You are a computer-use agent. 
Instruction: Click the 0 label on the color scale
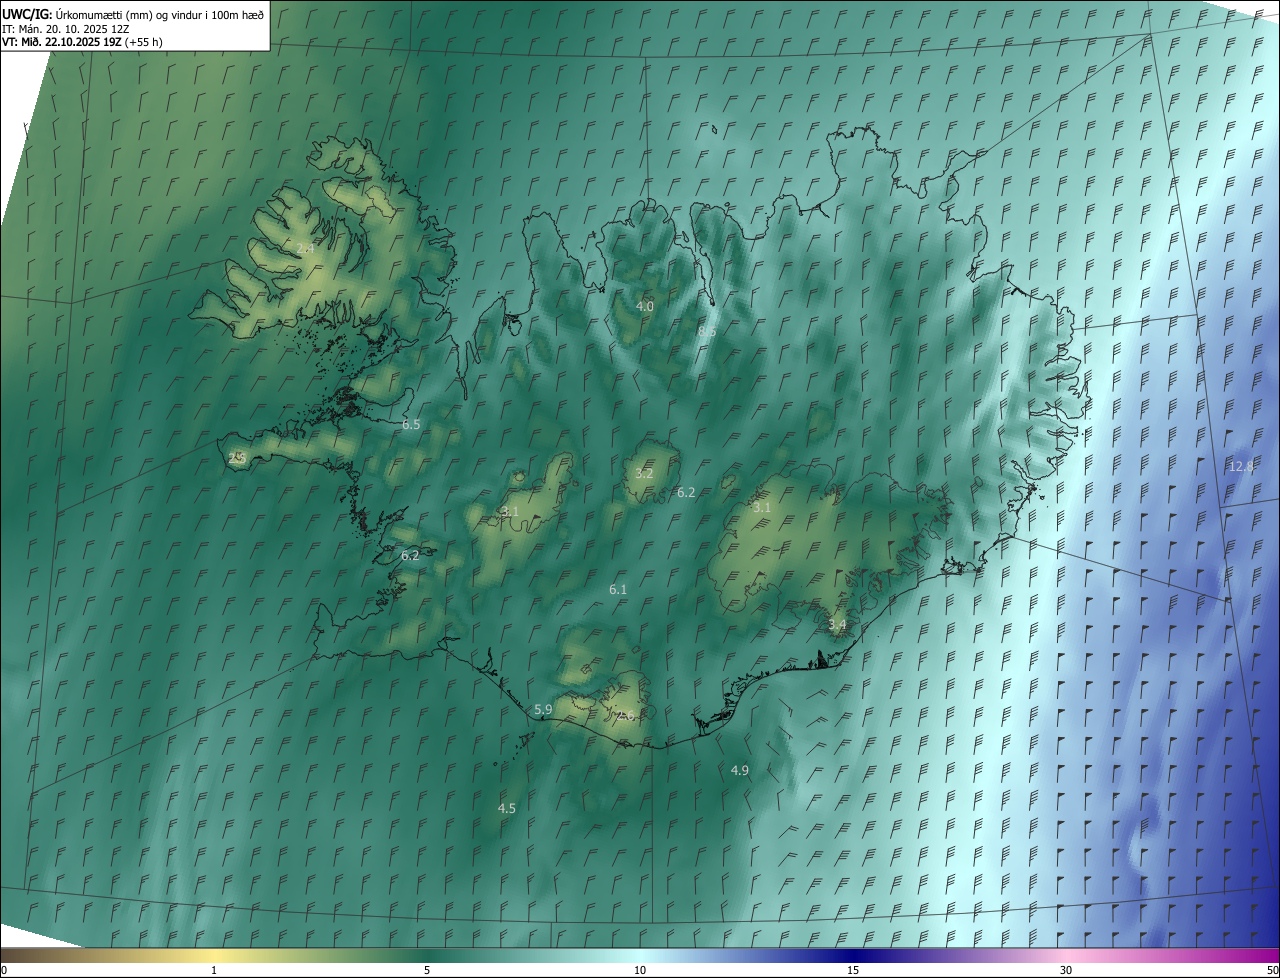4,970
